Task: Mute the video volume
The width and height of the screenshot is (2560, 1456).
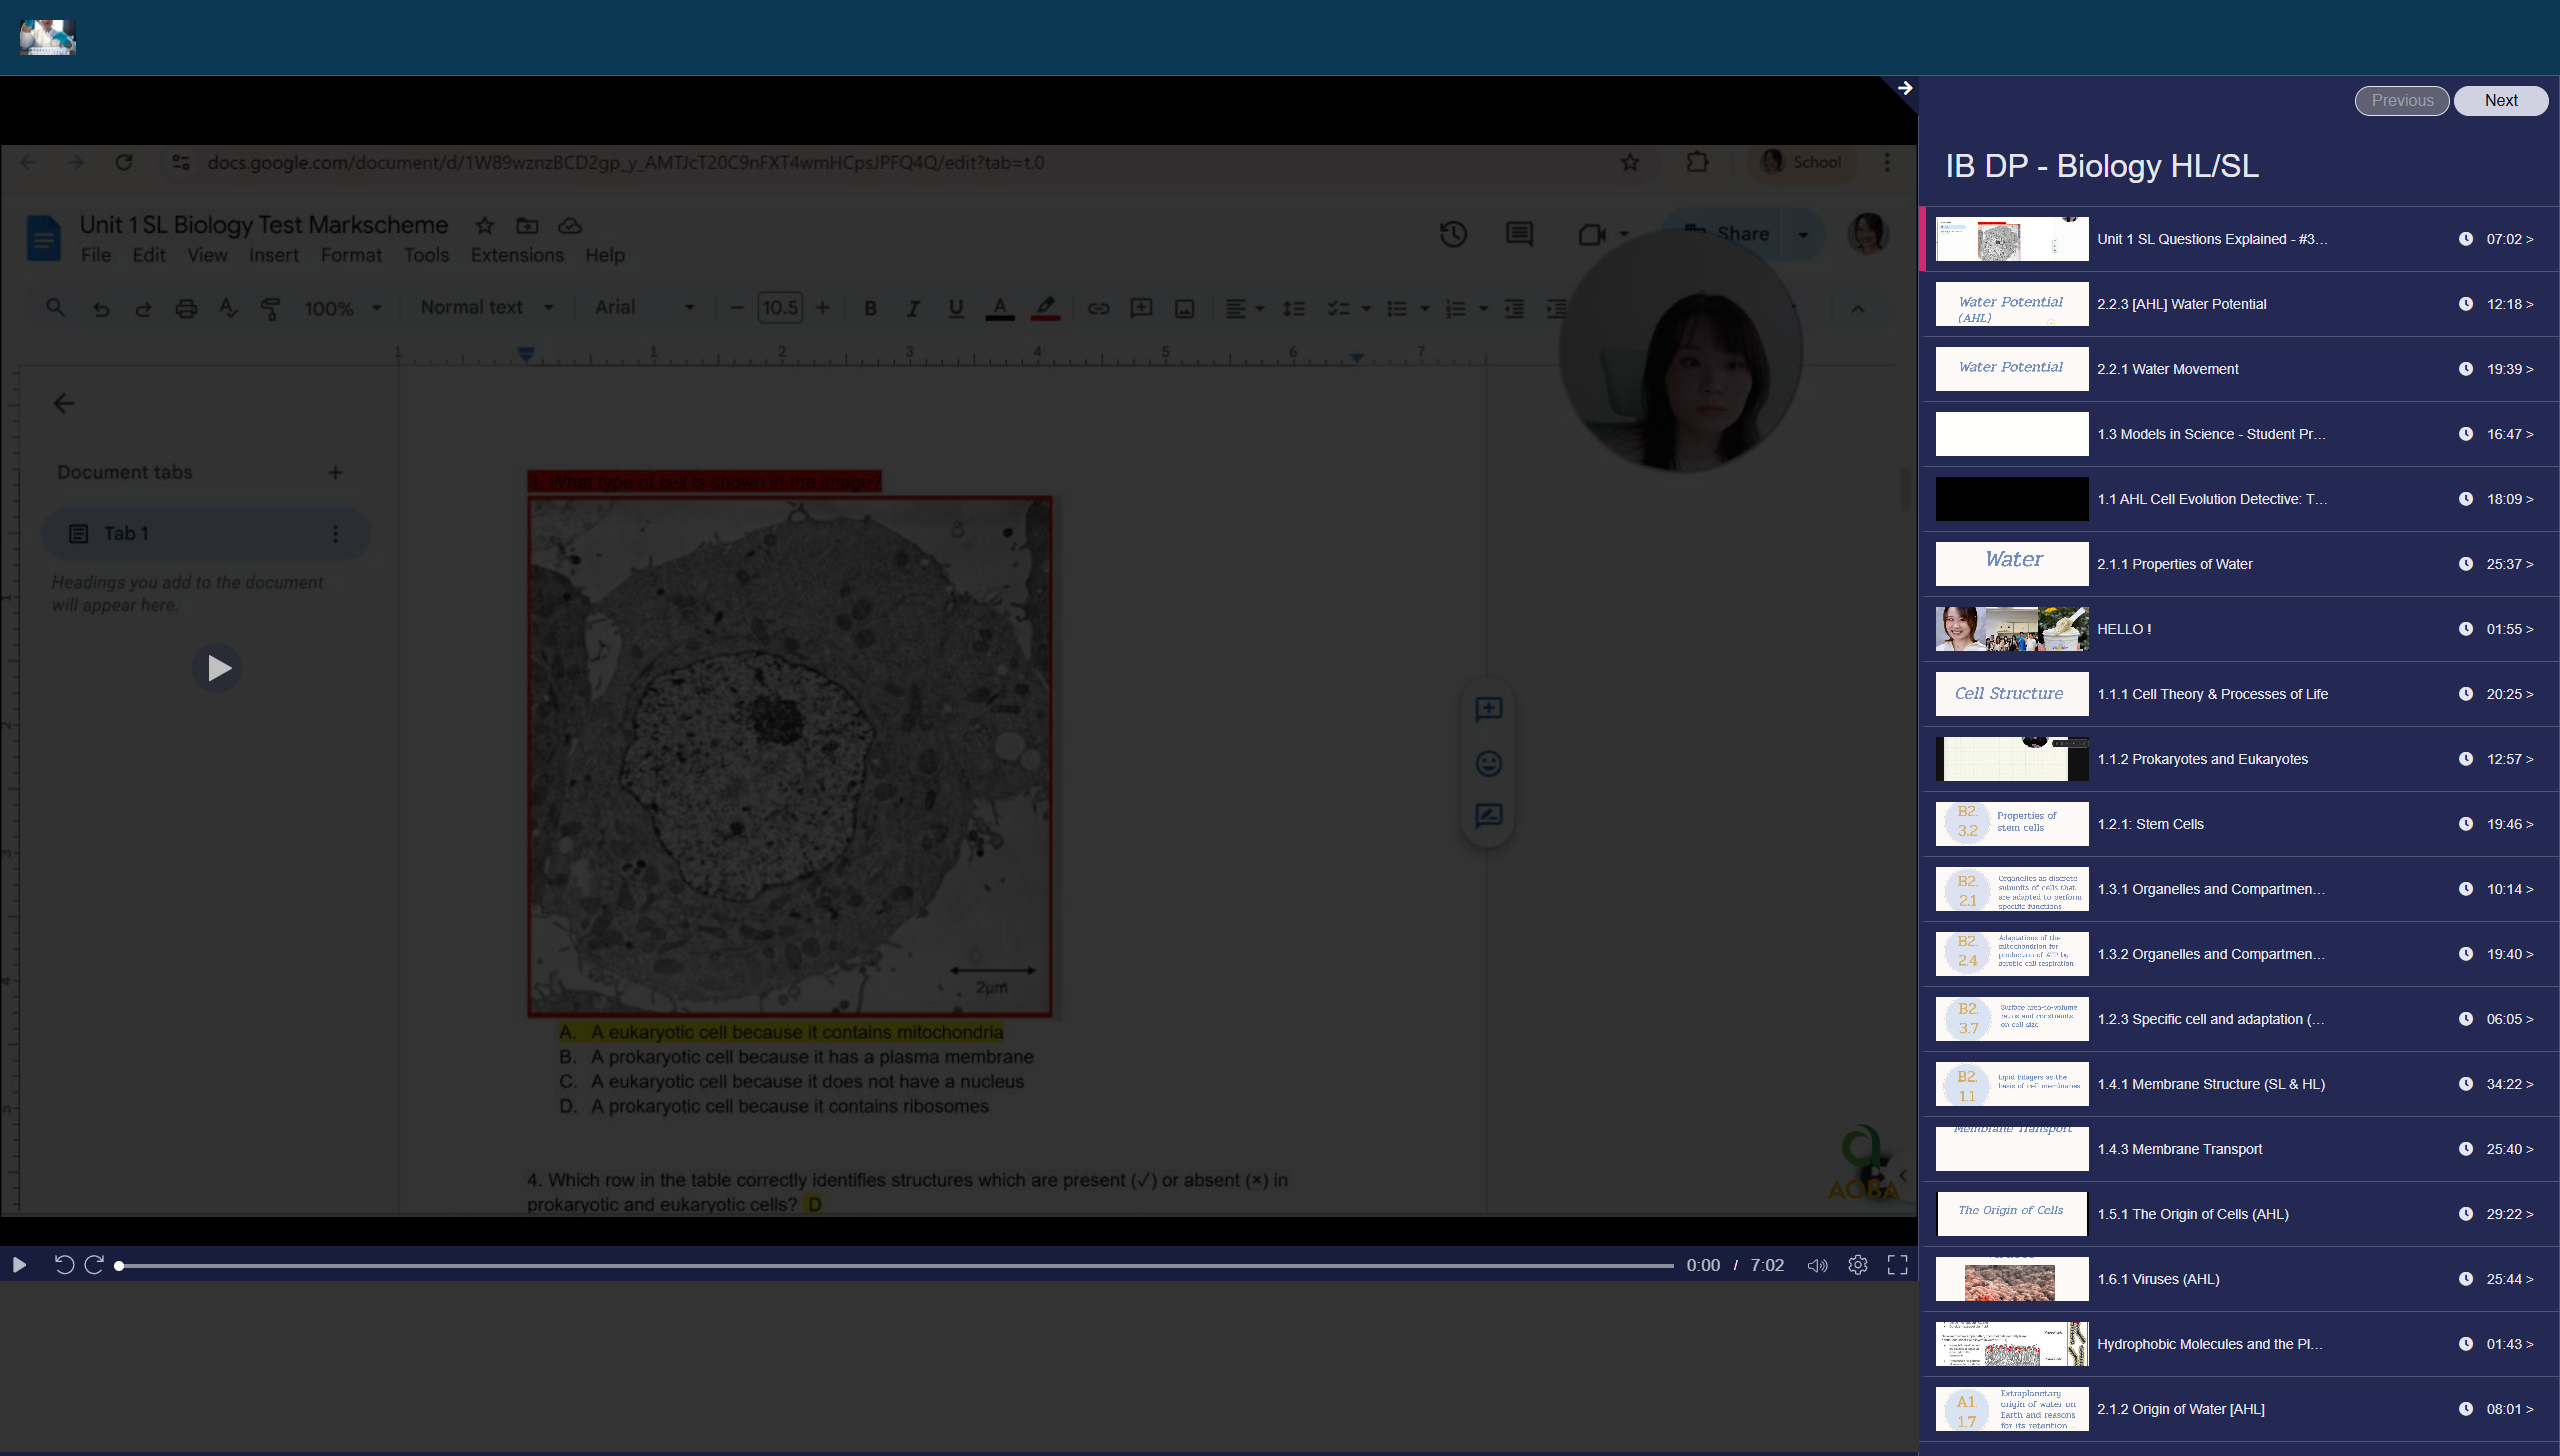Action: (1816, 1264)
